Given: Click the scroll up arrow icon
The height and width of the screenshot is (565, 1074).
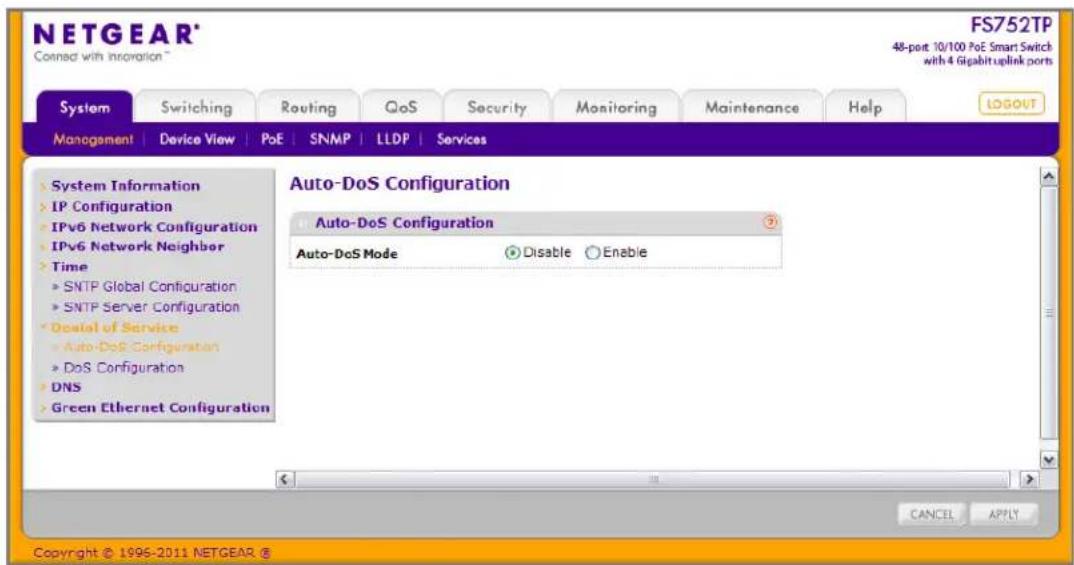Looking at the screenshot, I should click(1048, 177).
